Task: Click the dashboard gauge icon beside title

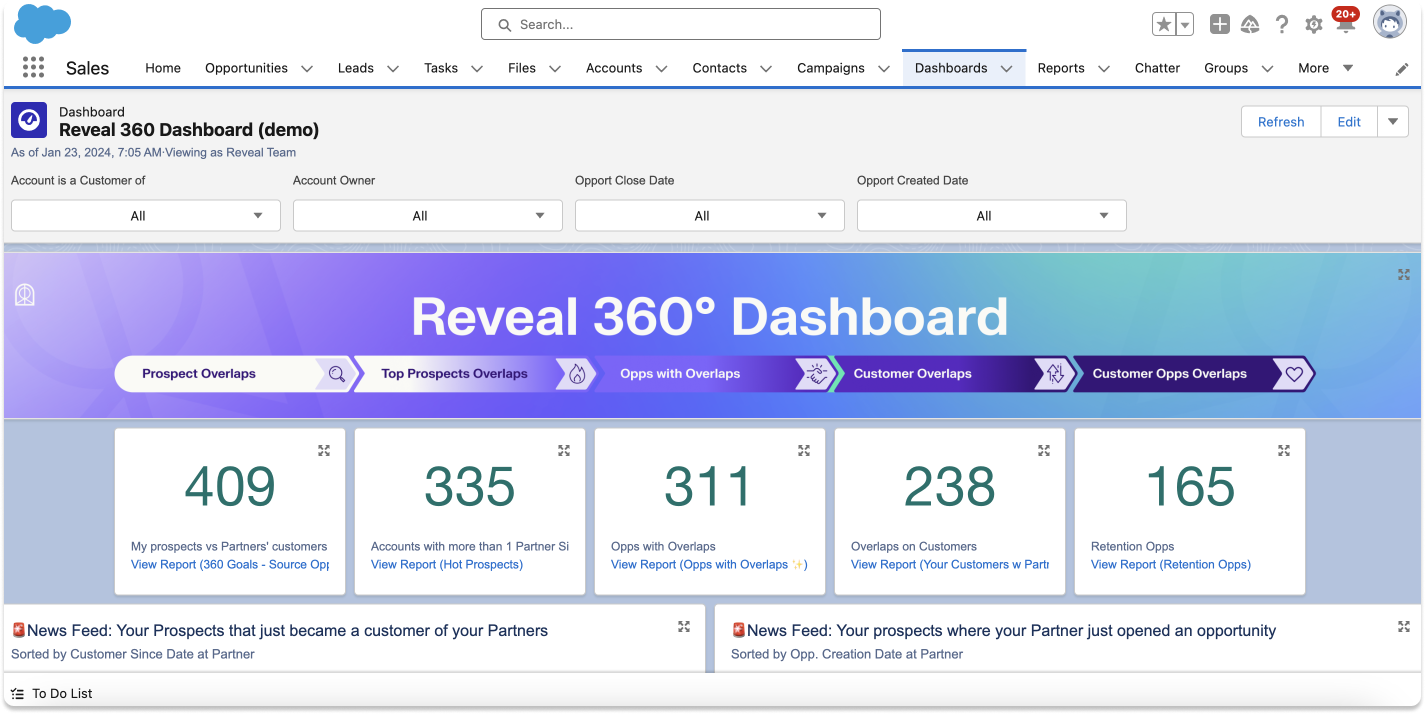Action: [x=29, y=120]
